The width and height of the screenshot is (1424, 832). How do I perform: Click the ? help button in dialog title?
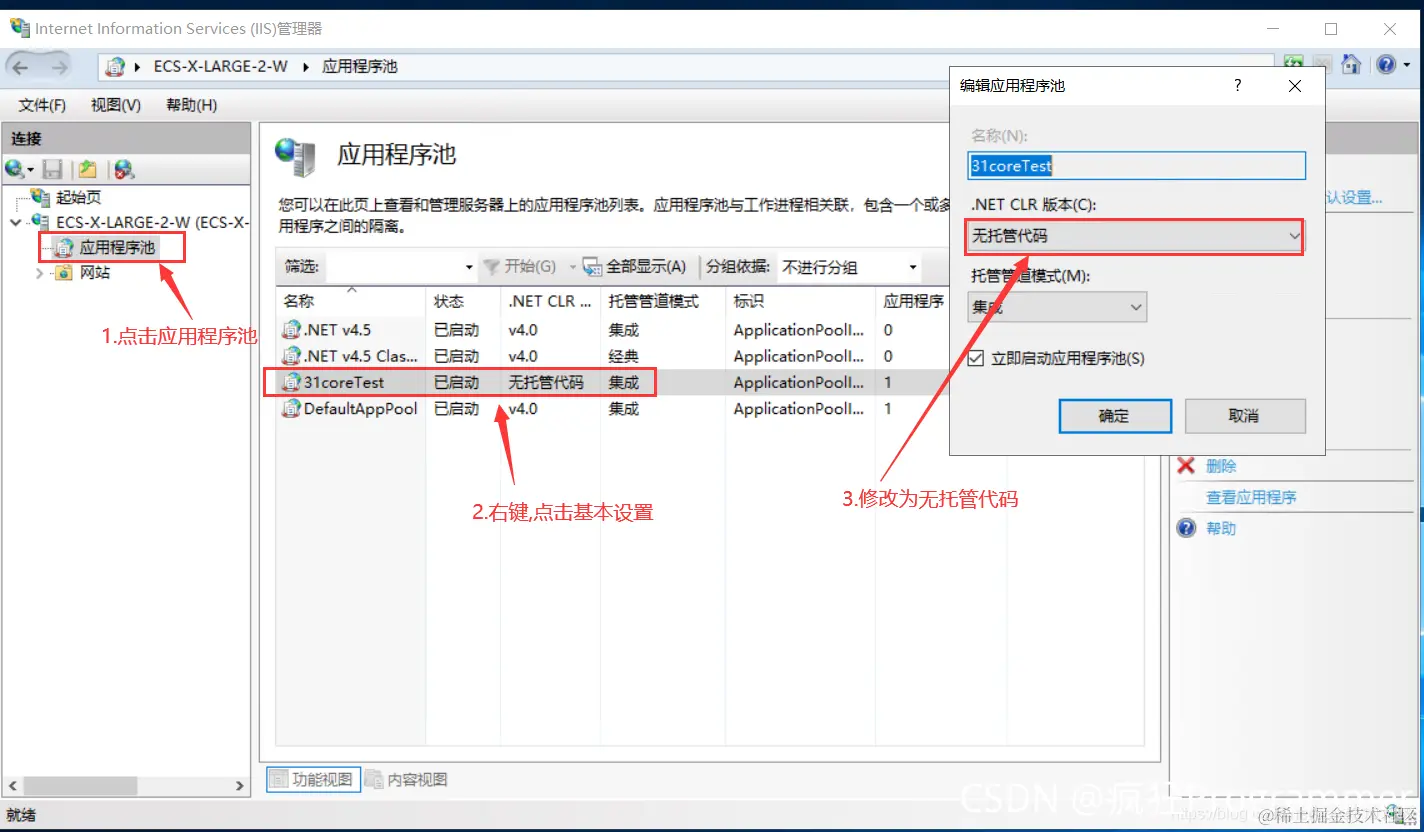tap(1238, 86)
